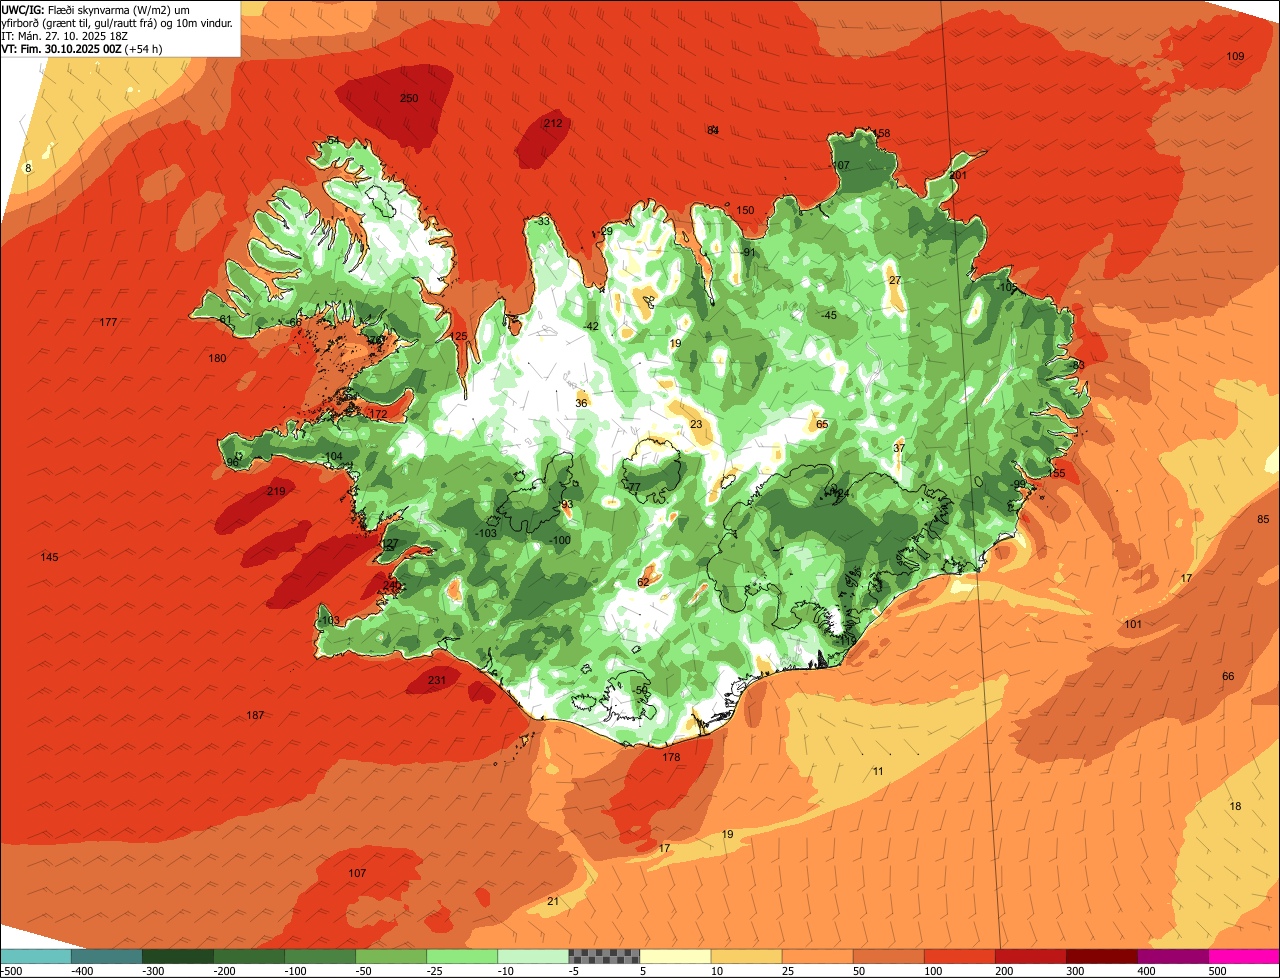The image size is (1280, 978).
Task: Click the map value '21'
Action: pyautogui.click(x=553, y=901)
